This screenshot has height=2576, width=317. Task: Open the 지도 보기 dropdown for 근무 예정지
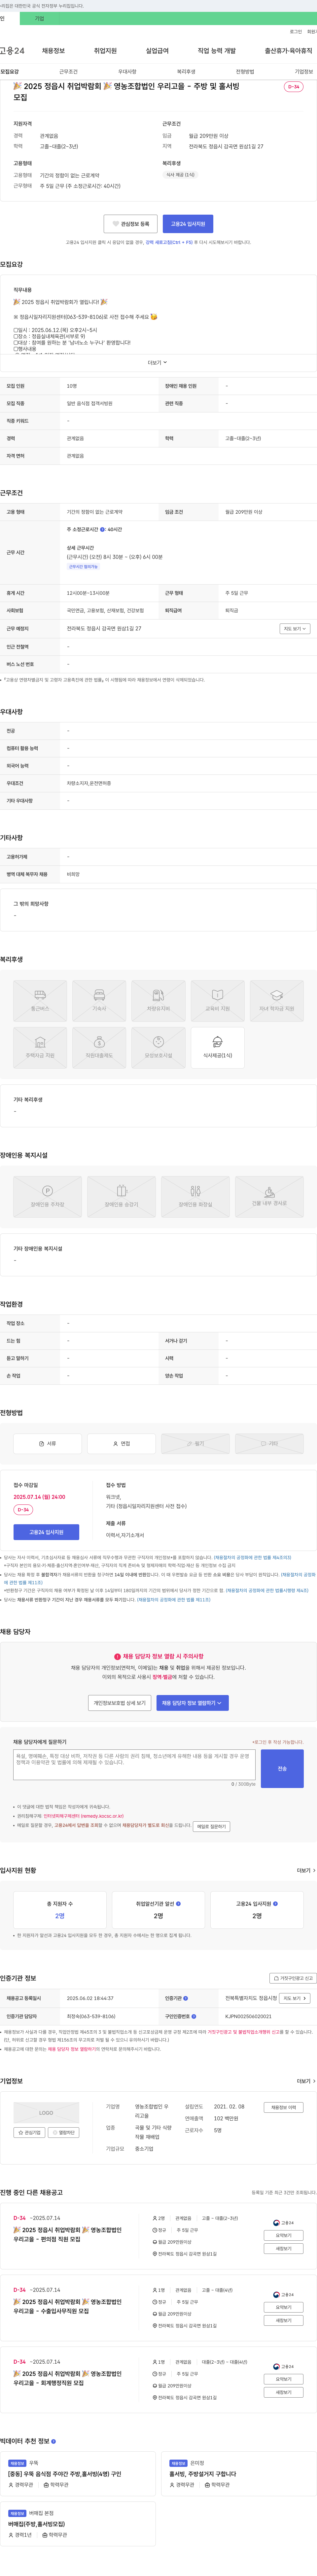tap(295, 629)
